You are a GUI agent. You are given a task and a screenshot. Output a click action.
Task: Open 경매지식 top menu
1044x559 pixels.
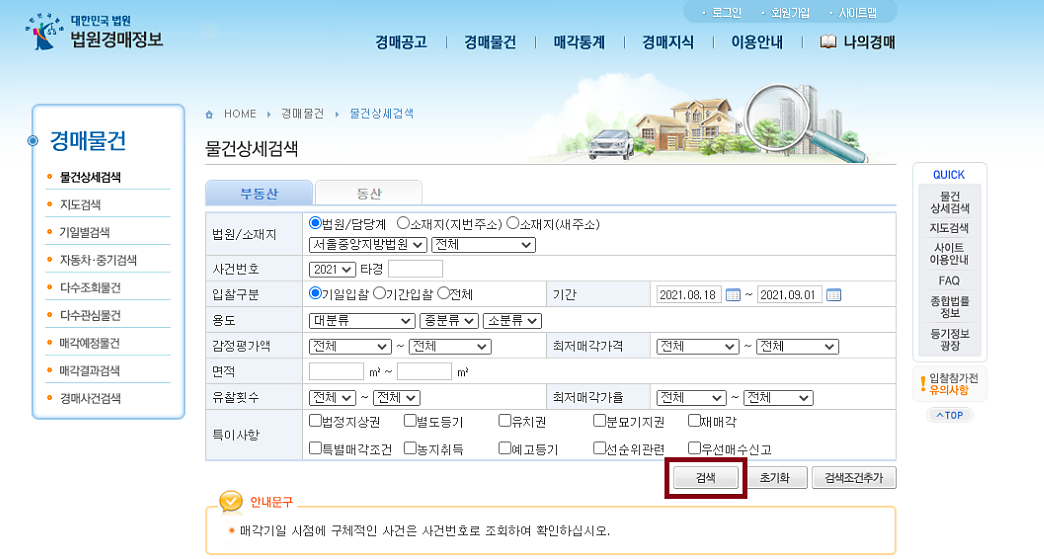pyautogui.click(x=668, y=43)
